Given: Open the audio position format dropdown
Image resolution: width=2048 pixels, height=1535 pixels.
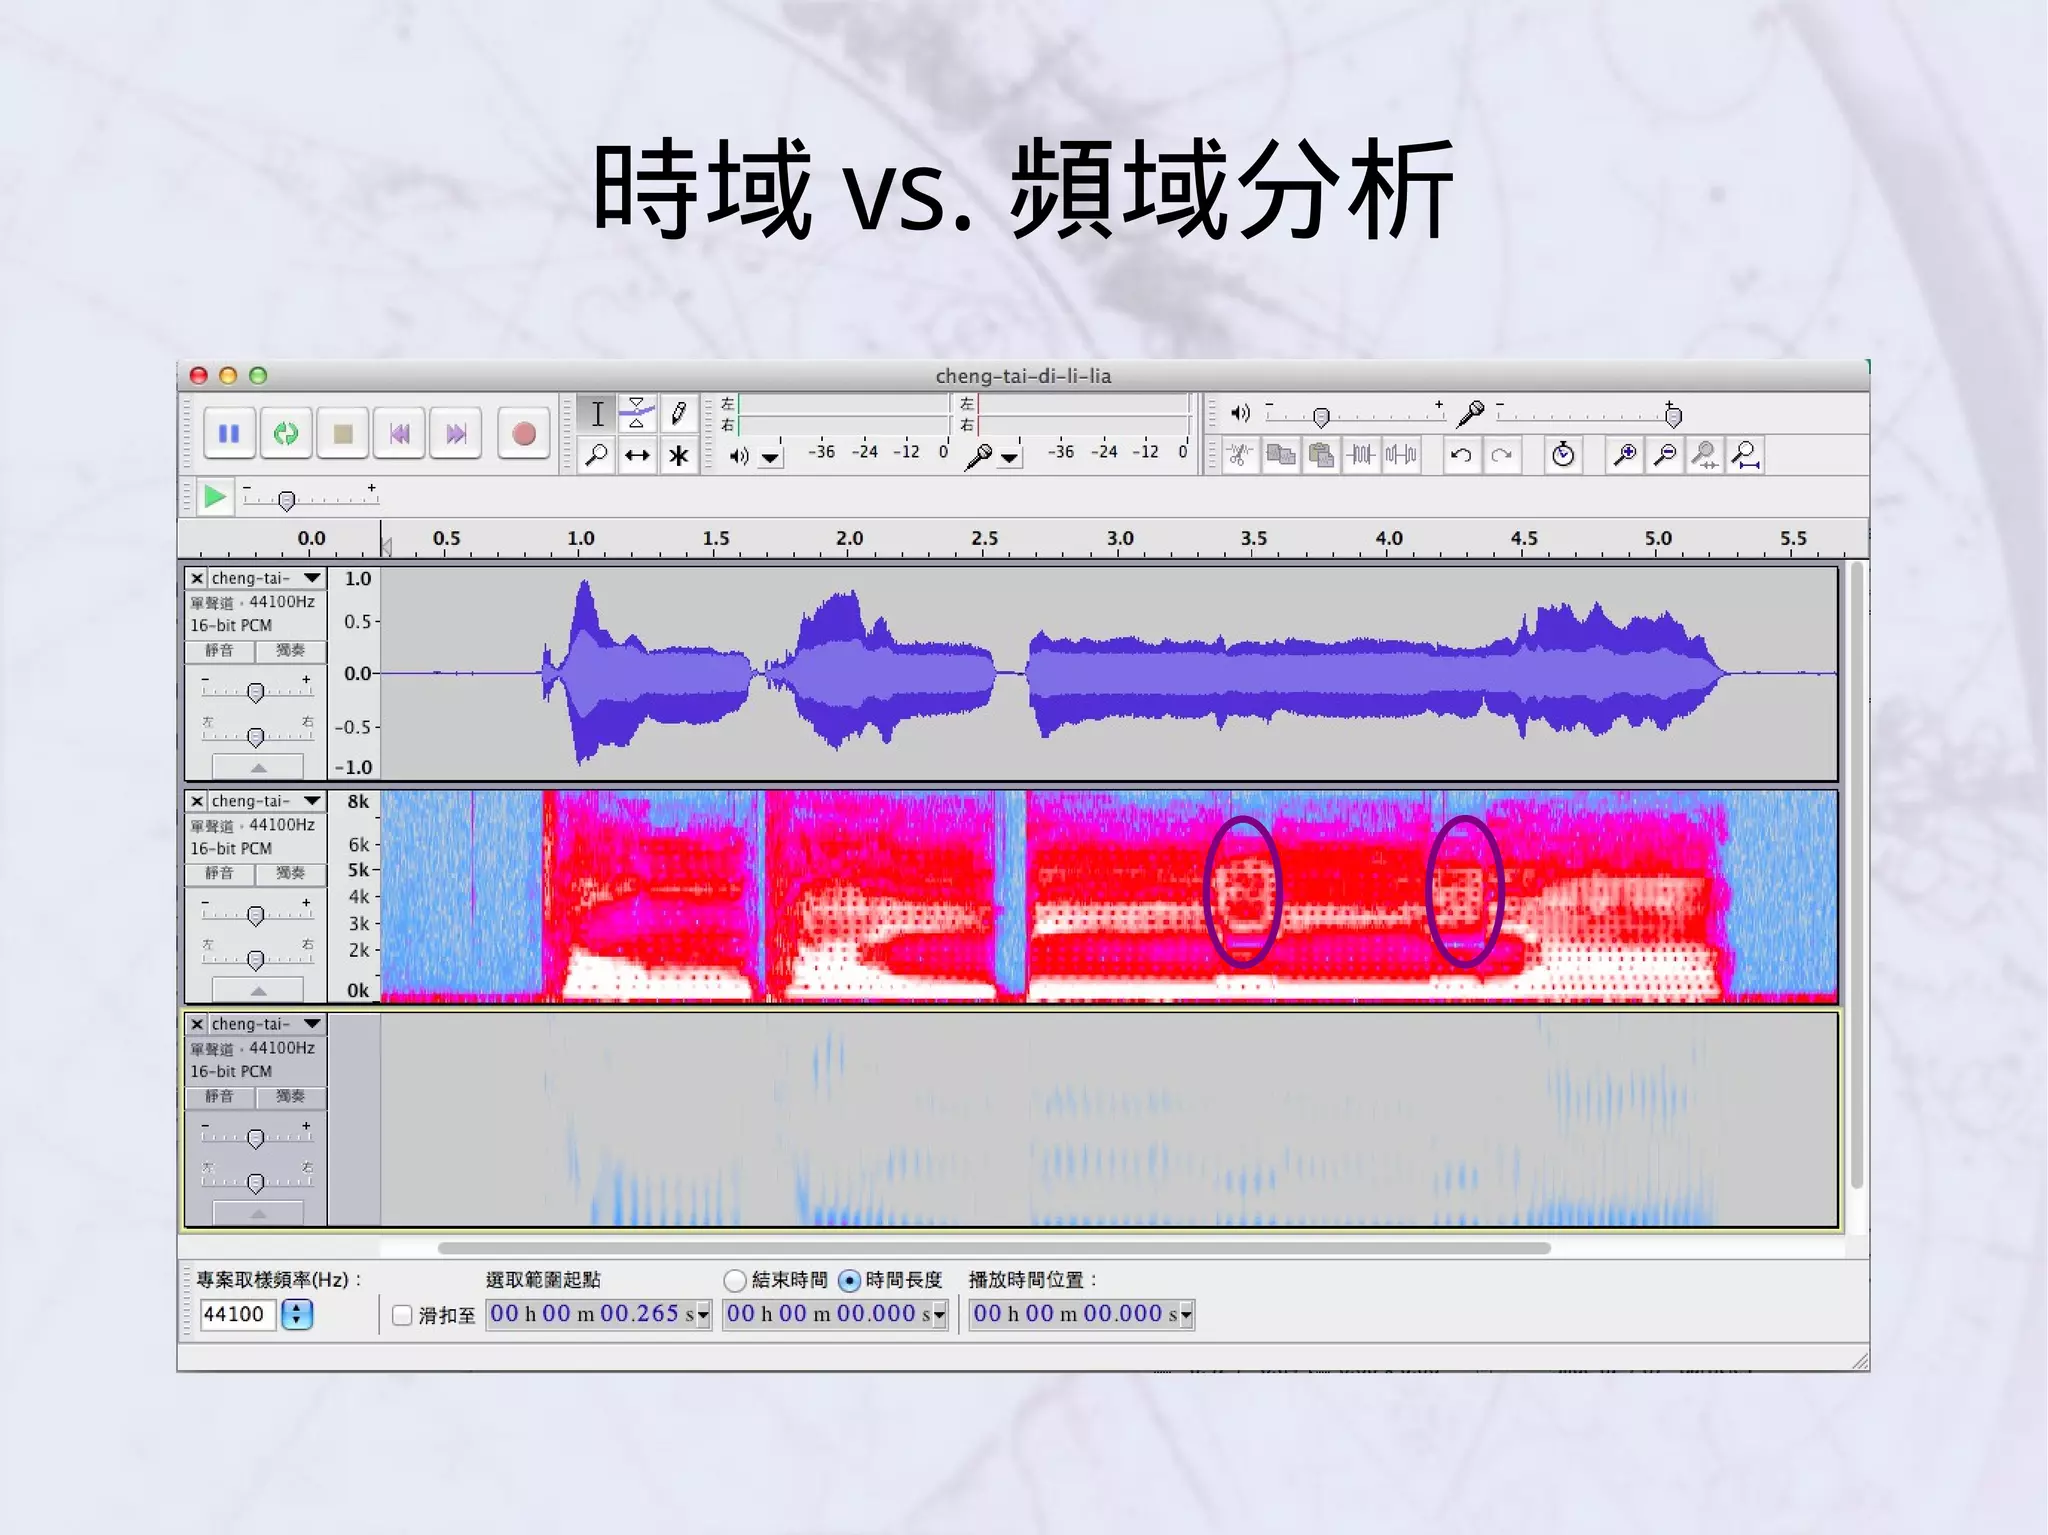Looking at the screenshot, I should [x=1187, y=1315].
